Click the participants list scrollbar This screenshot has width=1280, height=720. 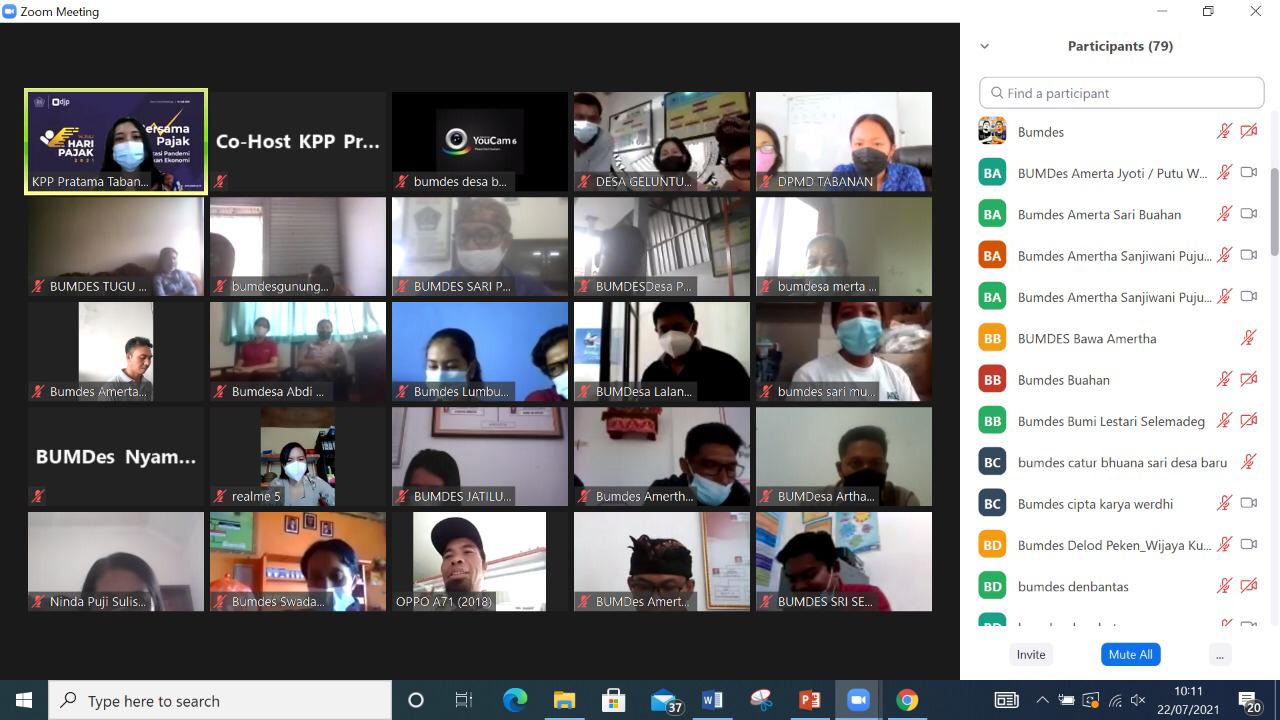[1274, 210]
